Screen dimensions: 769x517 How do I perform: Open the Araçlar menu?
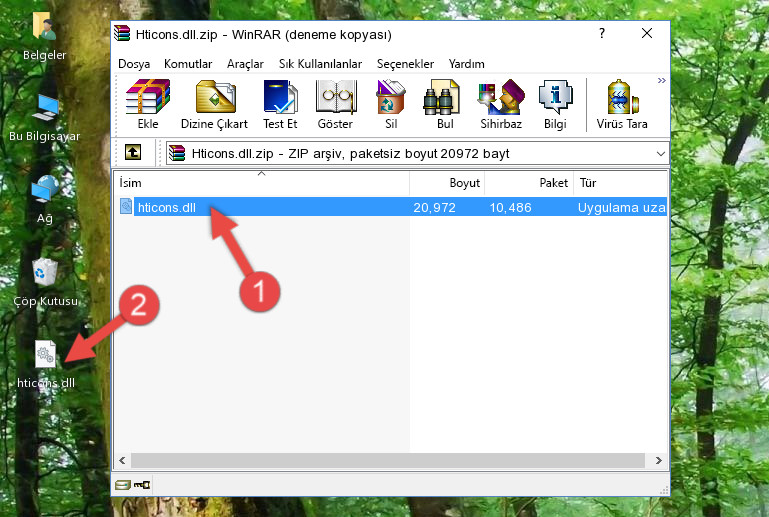pyautogui.click(x=245, y=64)
